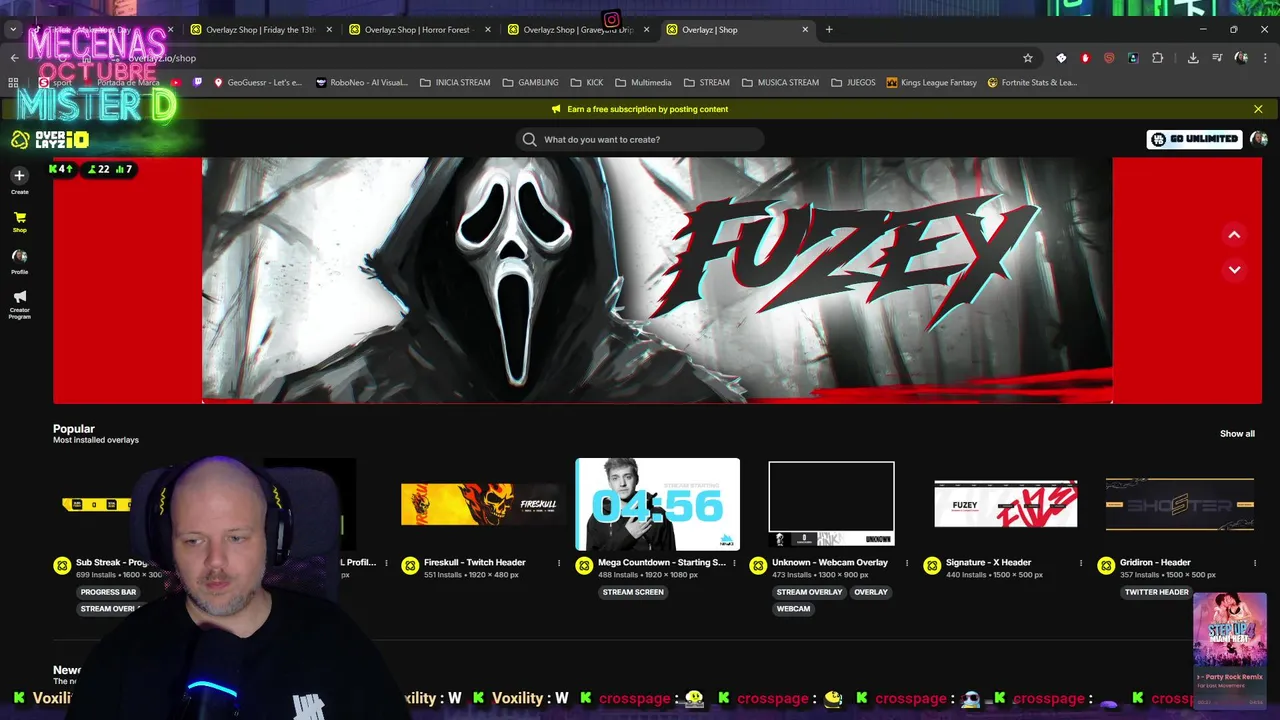The image size is (1280, 720).
Task: Show next banner with down chevron
Action: coord(1234,269)
